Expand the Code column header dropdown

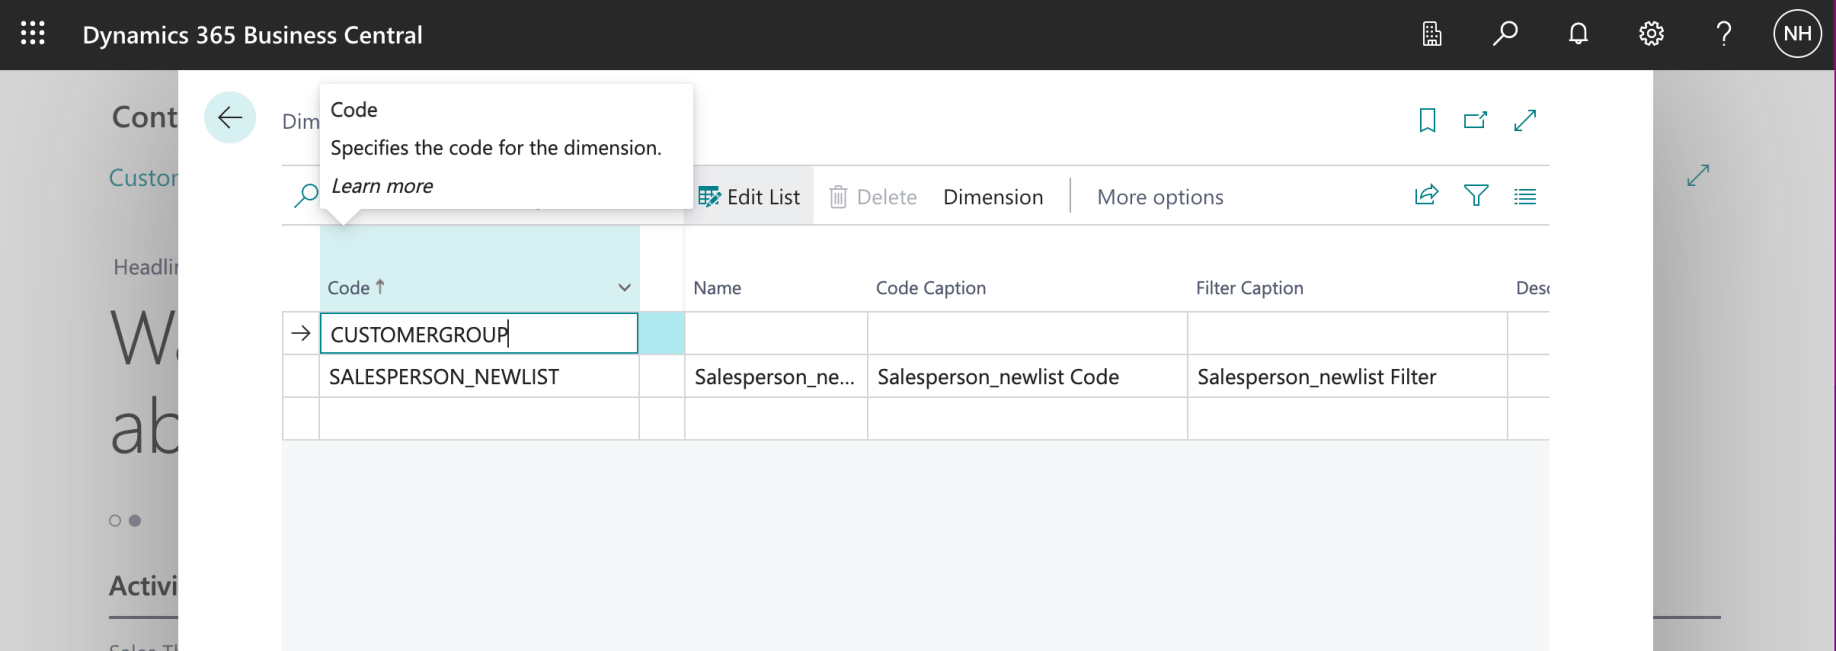click(x=624, y=288)
